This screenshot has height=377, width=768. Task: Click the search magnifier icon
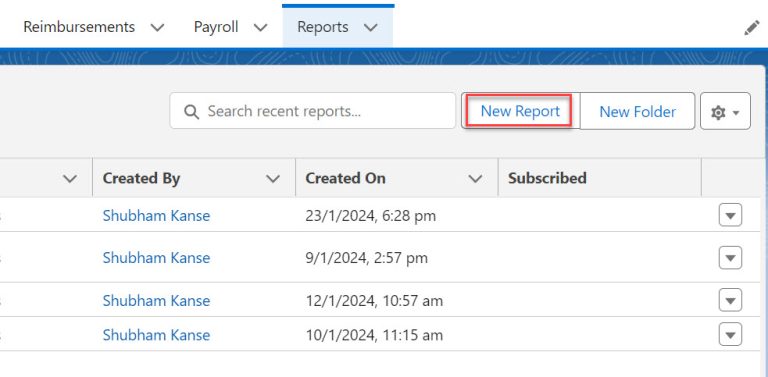point(191,112)
